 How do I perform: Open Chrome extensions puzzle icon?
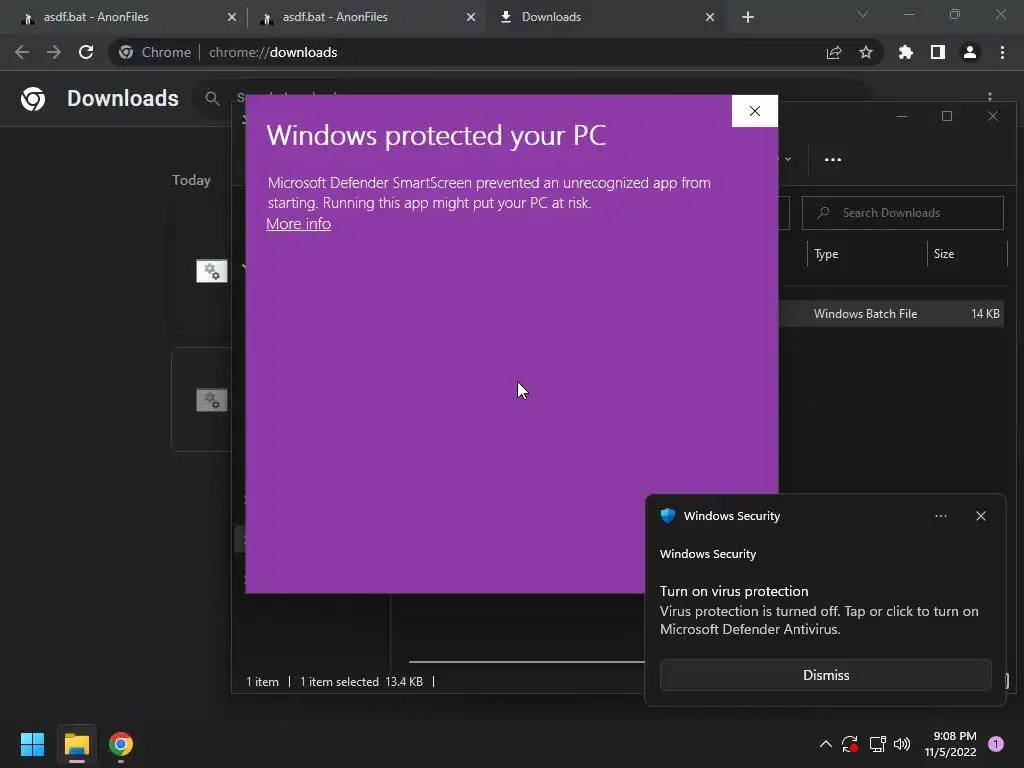[x=906, y=52]
